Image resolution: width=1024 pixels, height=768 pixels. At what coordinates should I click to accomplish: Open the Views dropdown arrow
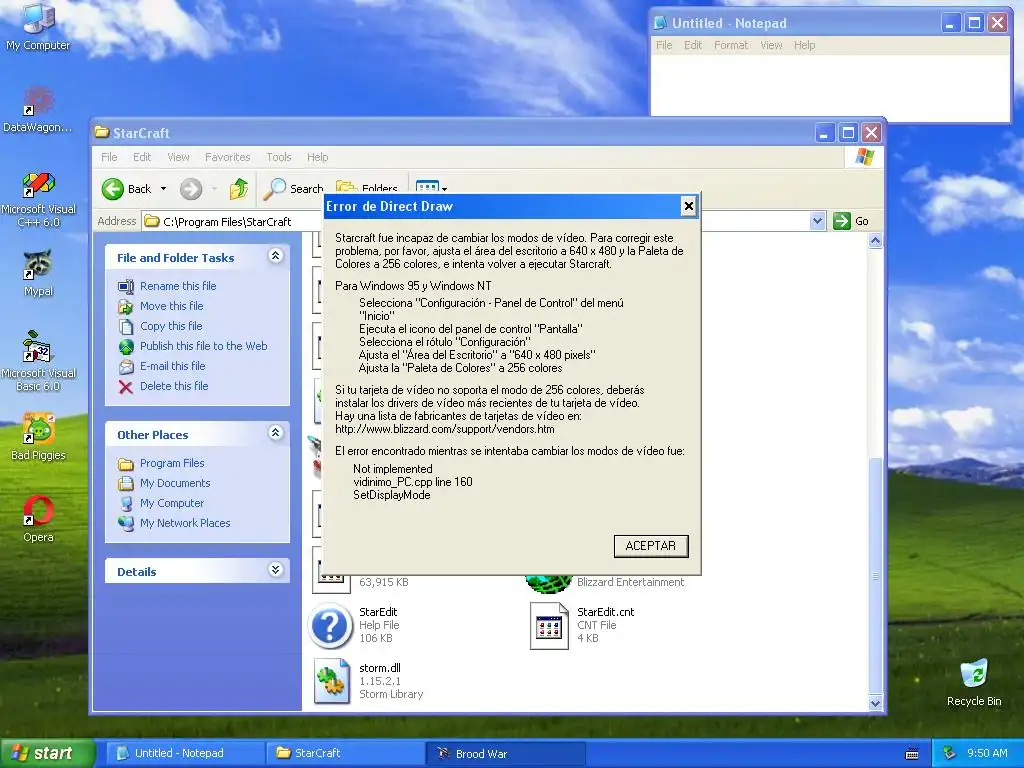(x=444, y=189)
